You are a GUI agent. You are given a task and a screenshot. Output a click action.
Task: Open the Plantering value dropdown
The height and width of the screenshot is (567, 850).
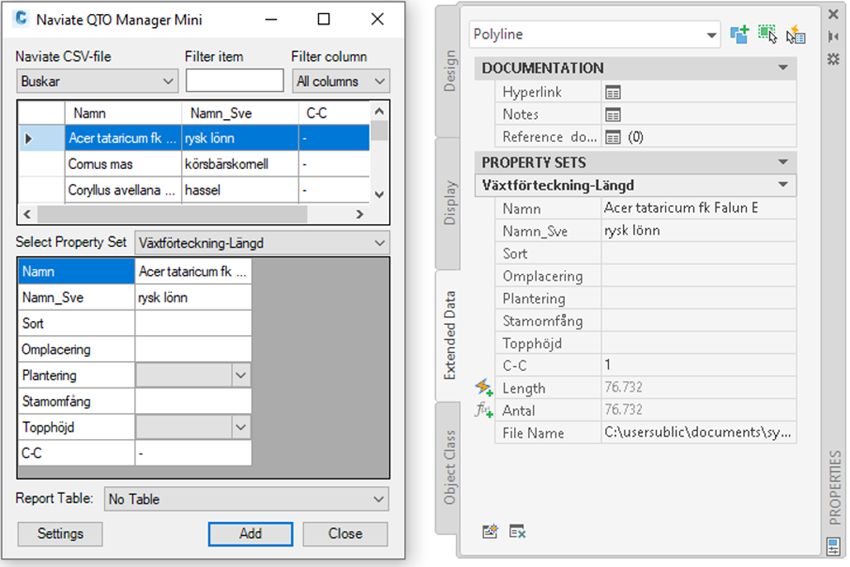241,375
